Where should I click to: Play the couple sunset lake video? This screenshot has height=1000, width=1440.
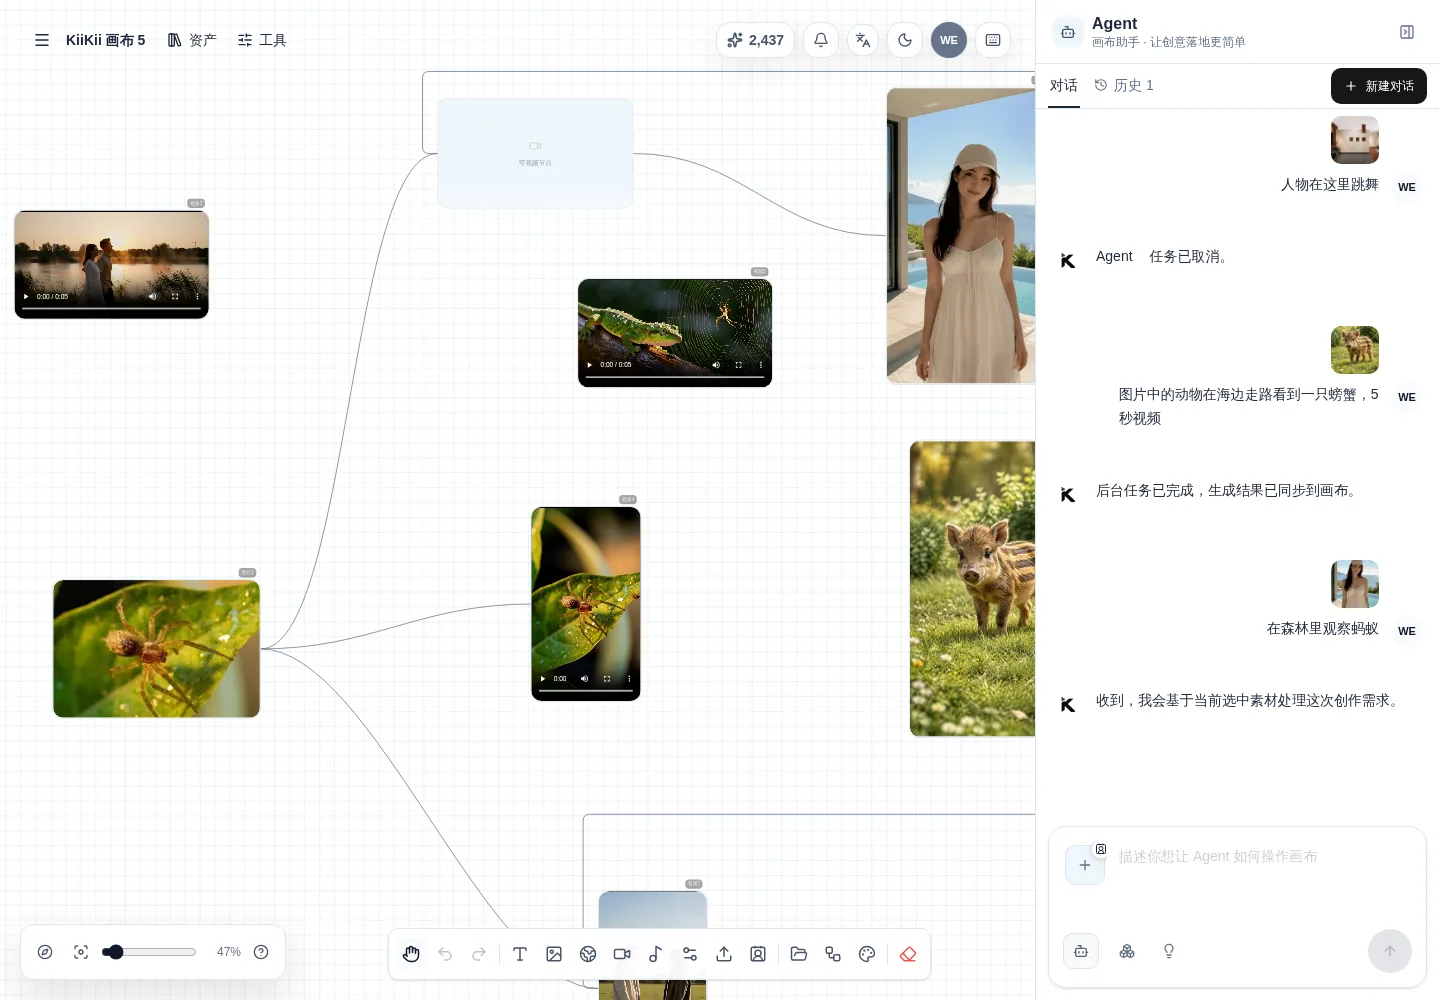point(26,297)
